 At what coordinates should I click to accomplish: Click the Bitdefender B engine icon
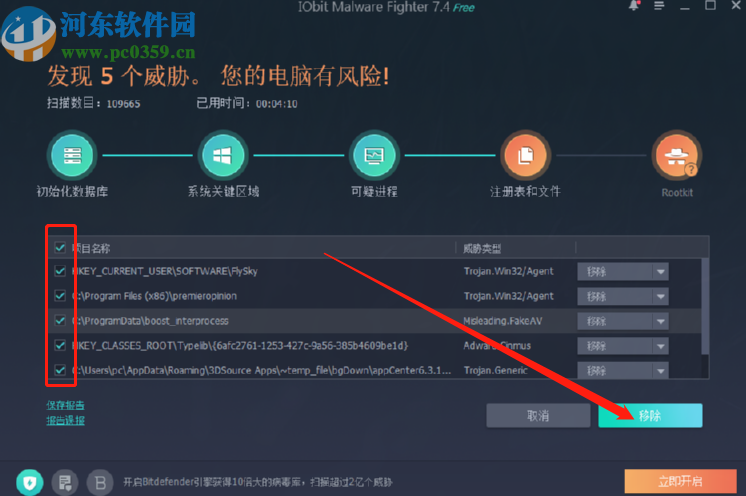click(100, 483)
